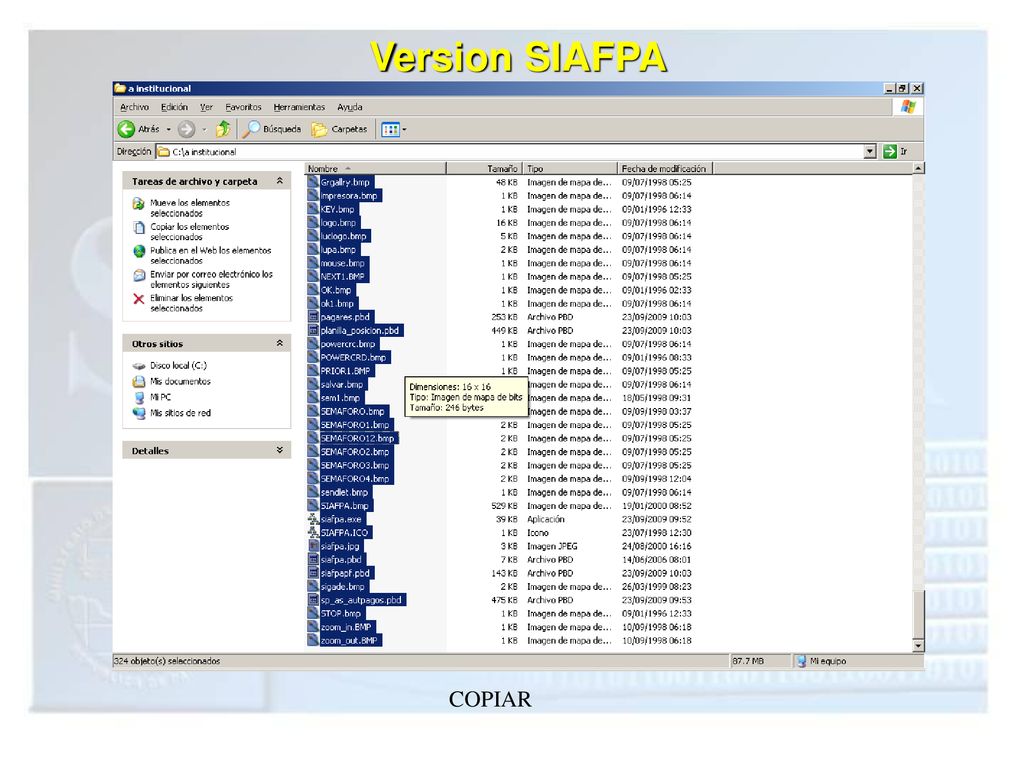Select the sp_as_autpagos.pbd file icon

pyautogui.click(x=313, y=600)
